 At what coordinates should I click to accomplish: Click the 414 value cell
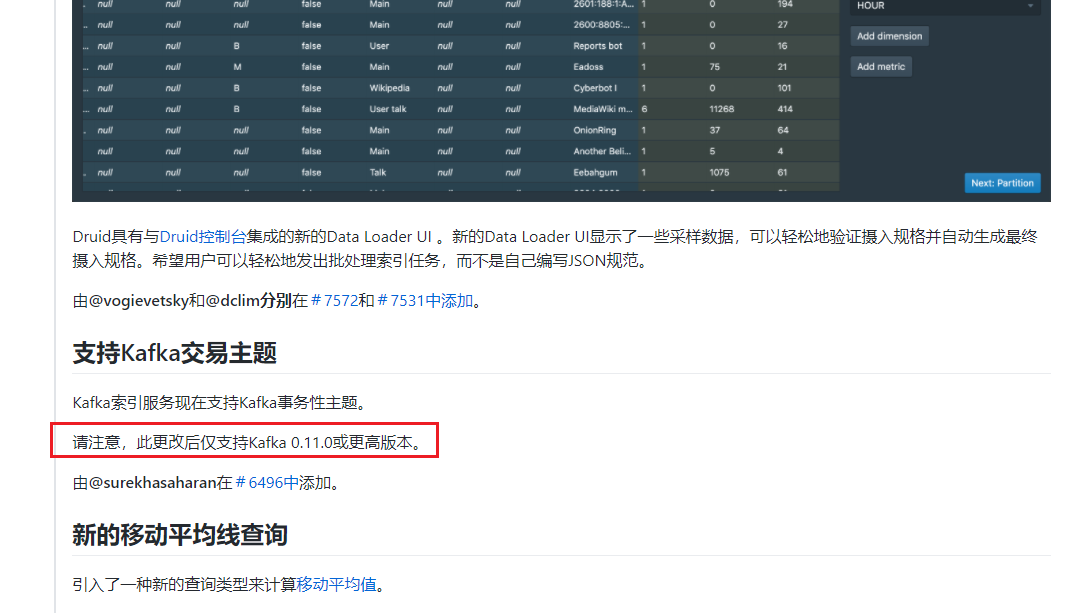784,109
